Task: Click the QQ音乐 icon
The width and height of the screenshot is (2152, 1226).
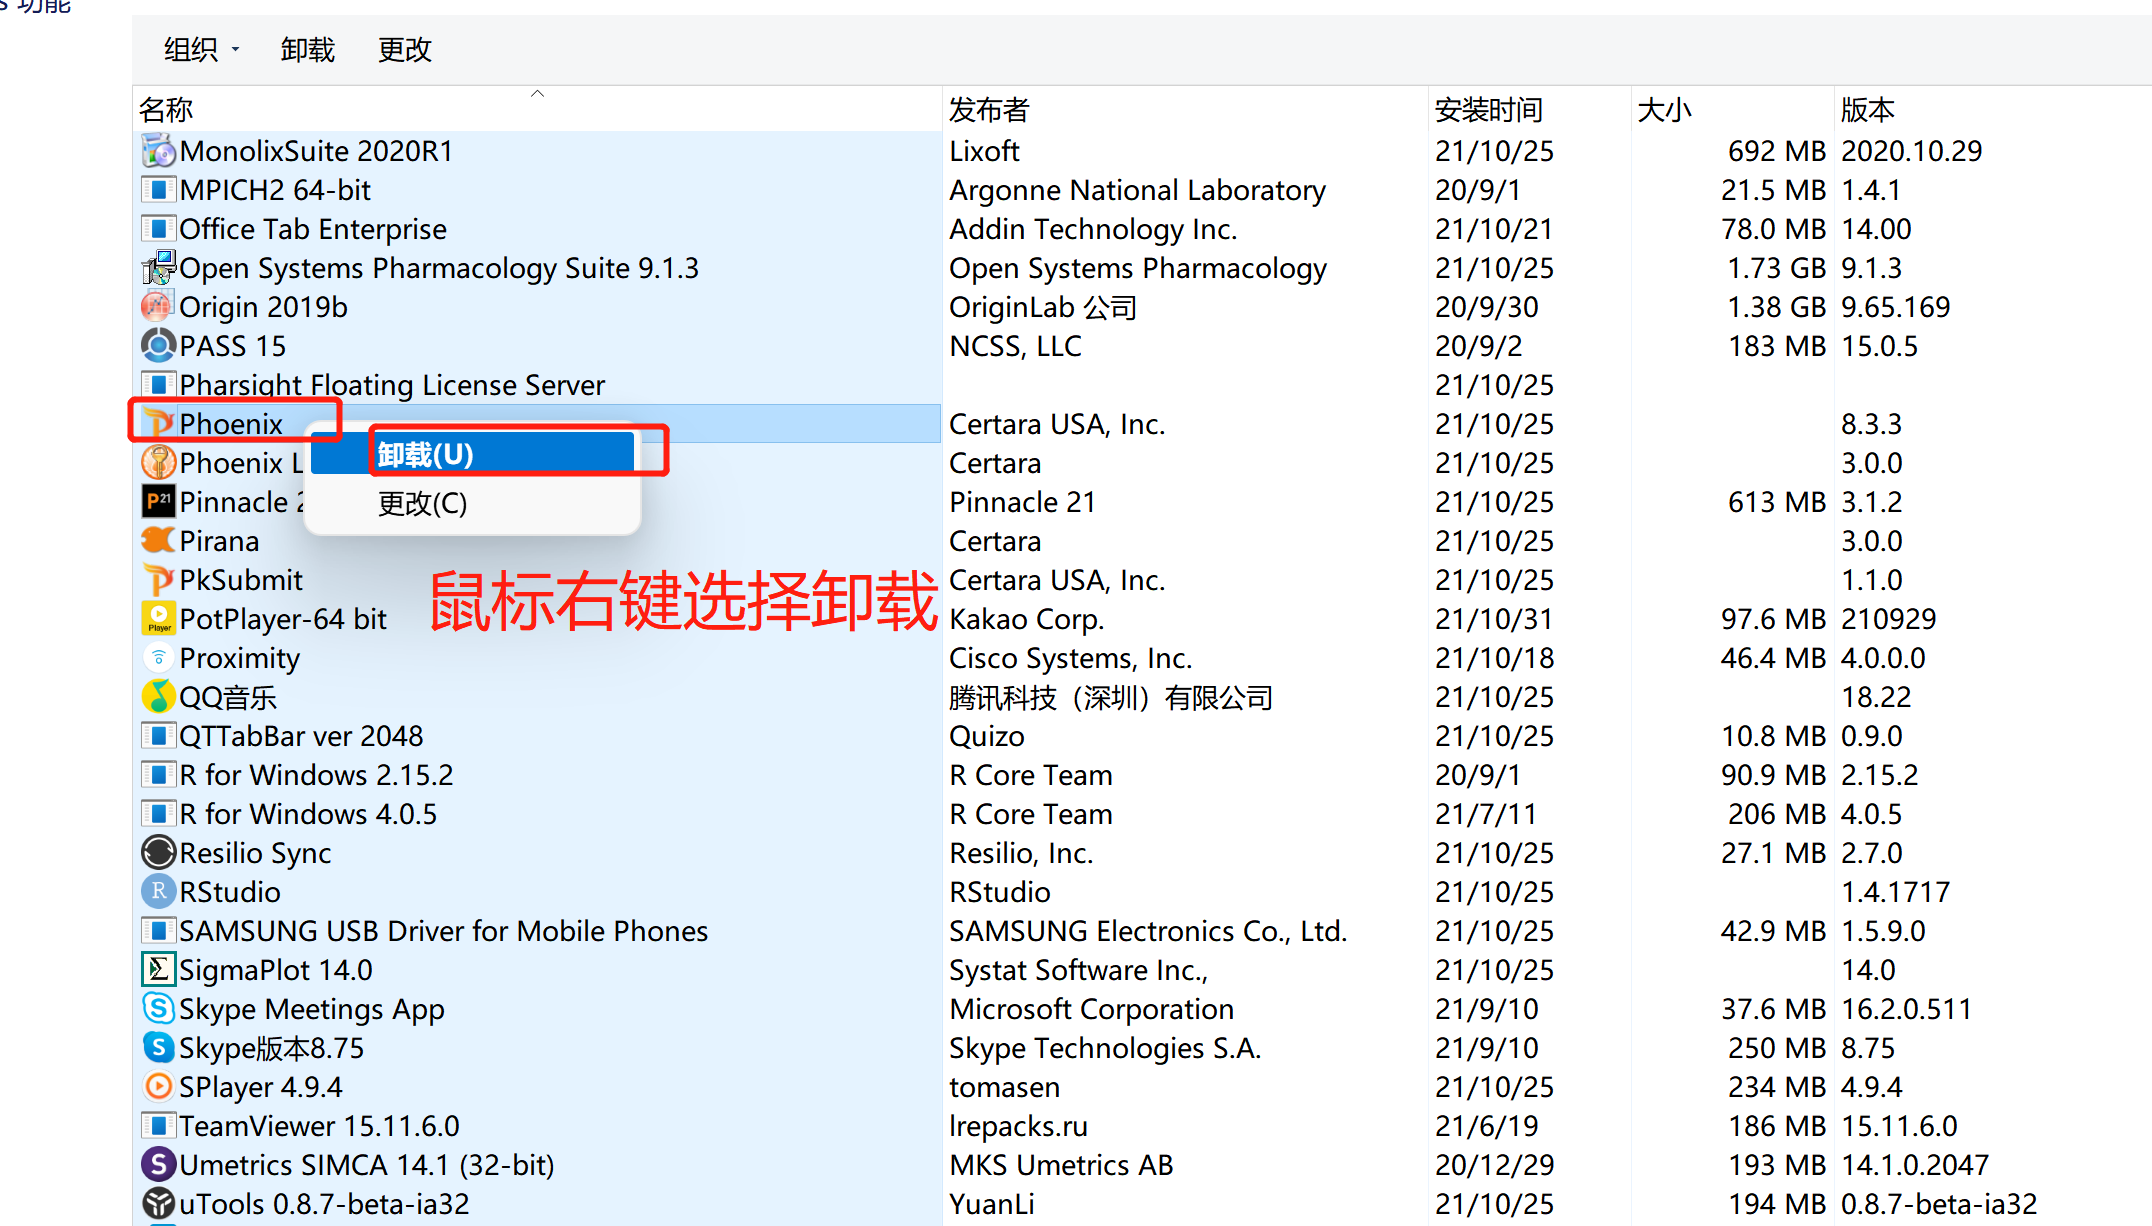Action: click(158, 697)
